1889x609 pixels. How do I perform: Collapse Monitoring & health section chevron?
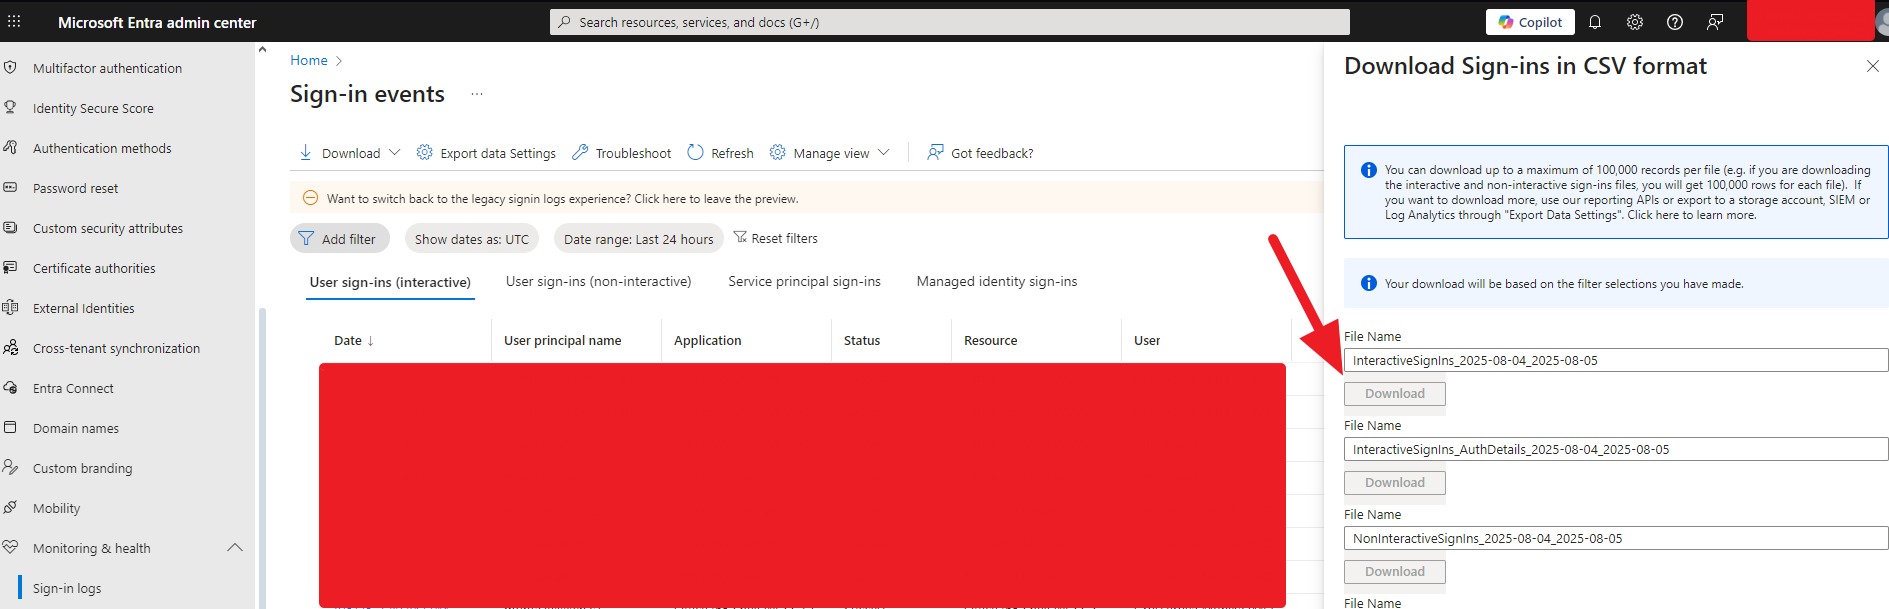coord(235,547)
